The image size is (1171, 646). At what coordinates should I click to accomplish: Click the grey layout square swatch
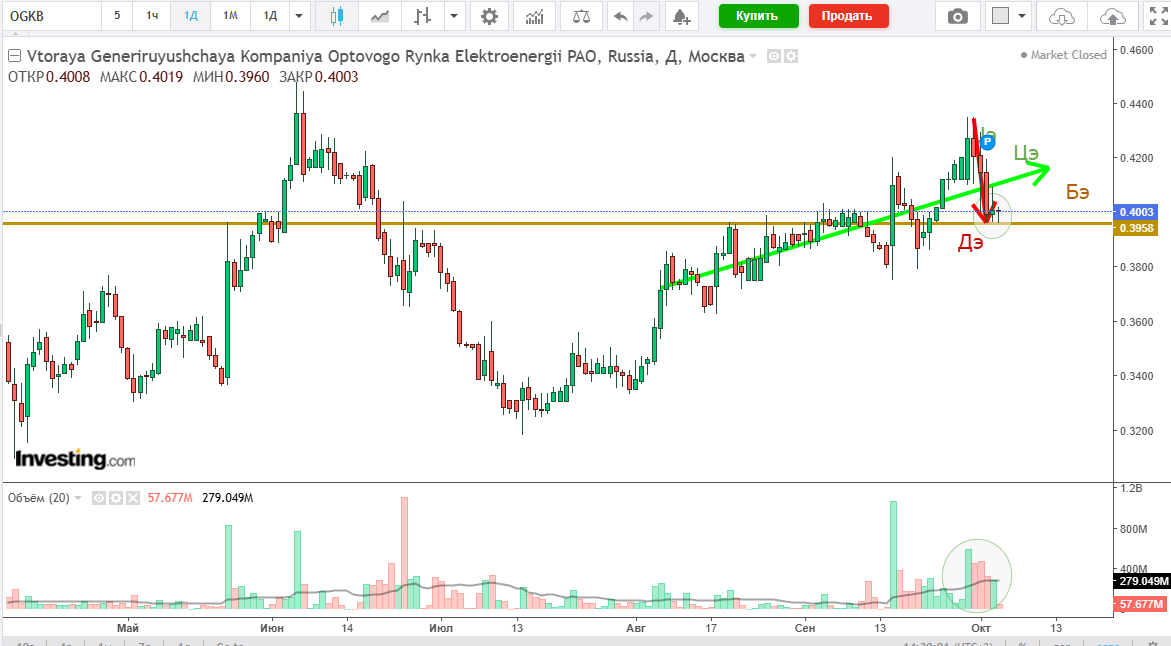coord(1000,16)
